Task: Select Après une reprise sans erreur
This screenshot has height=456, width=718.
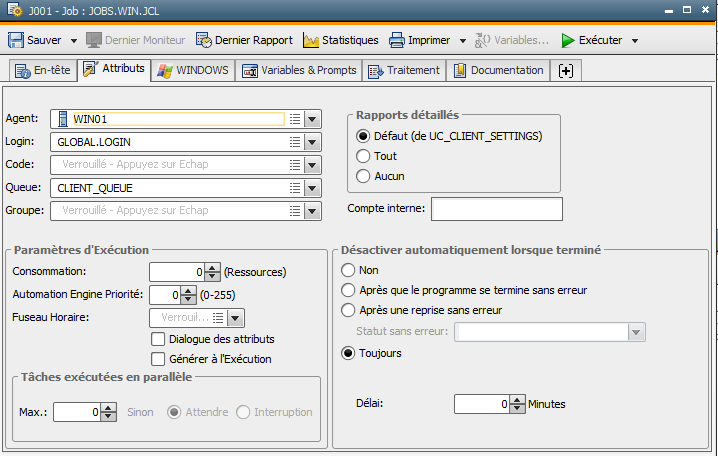Action: tap(348, 310)
